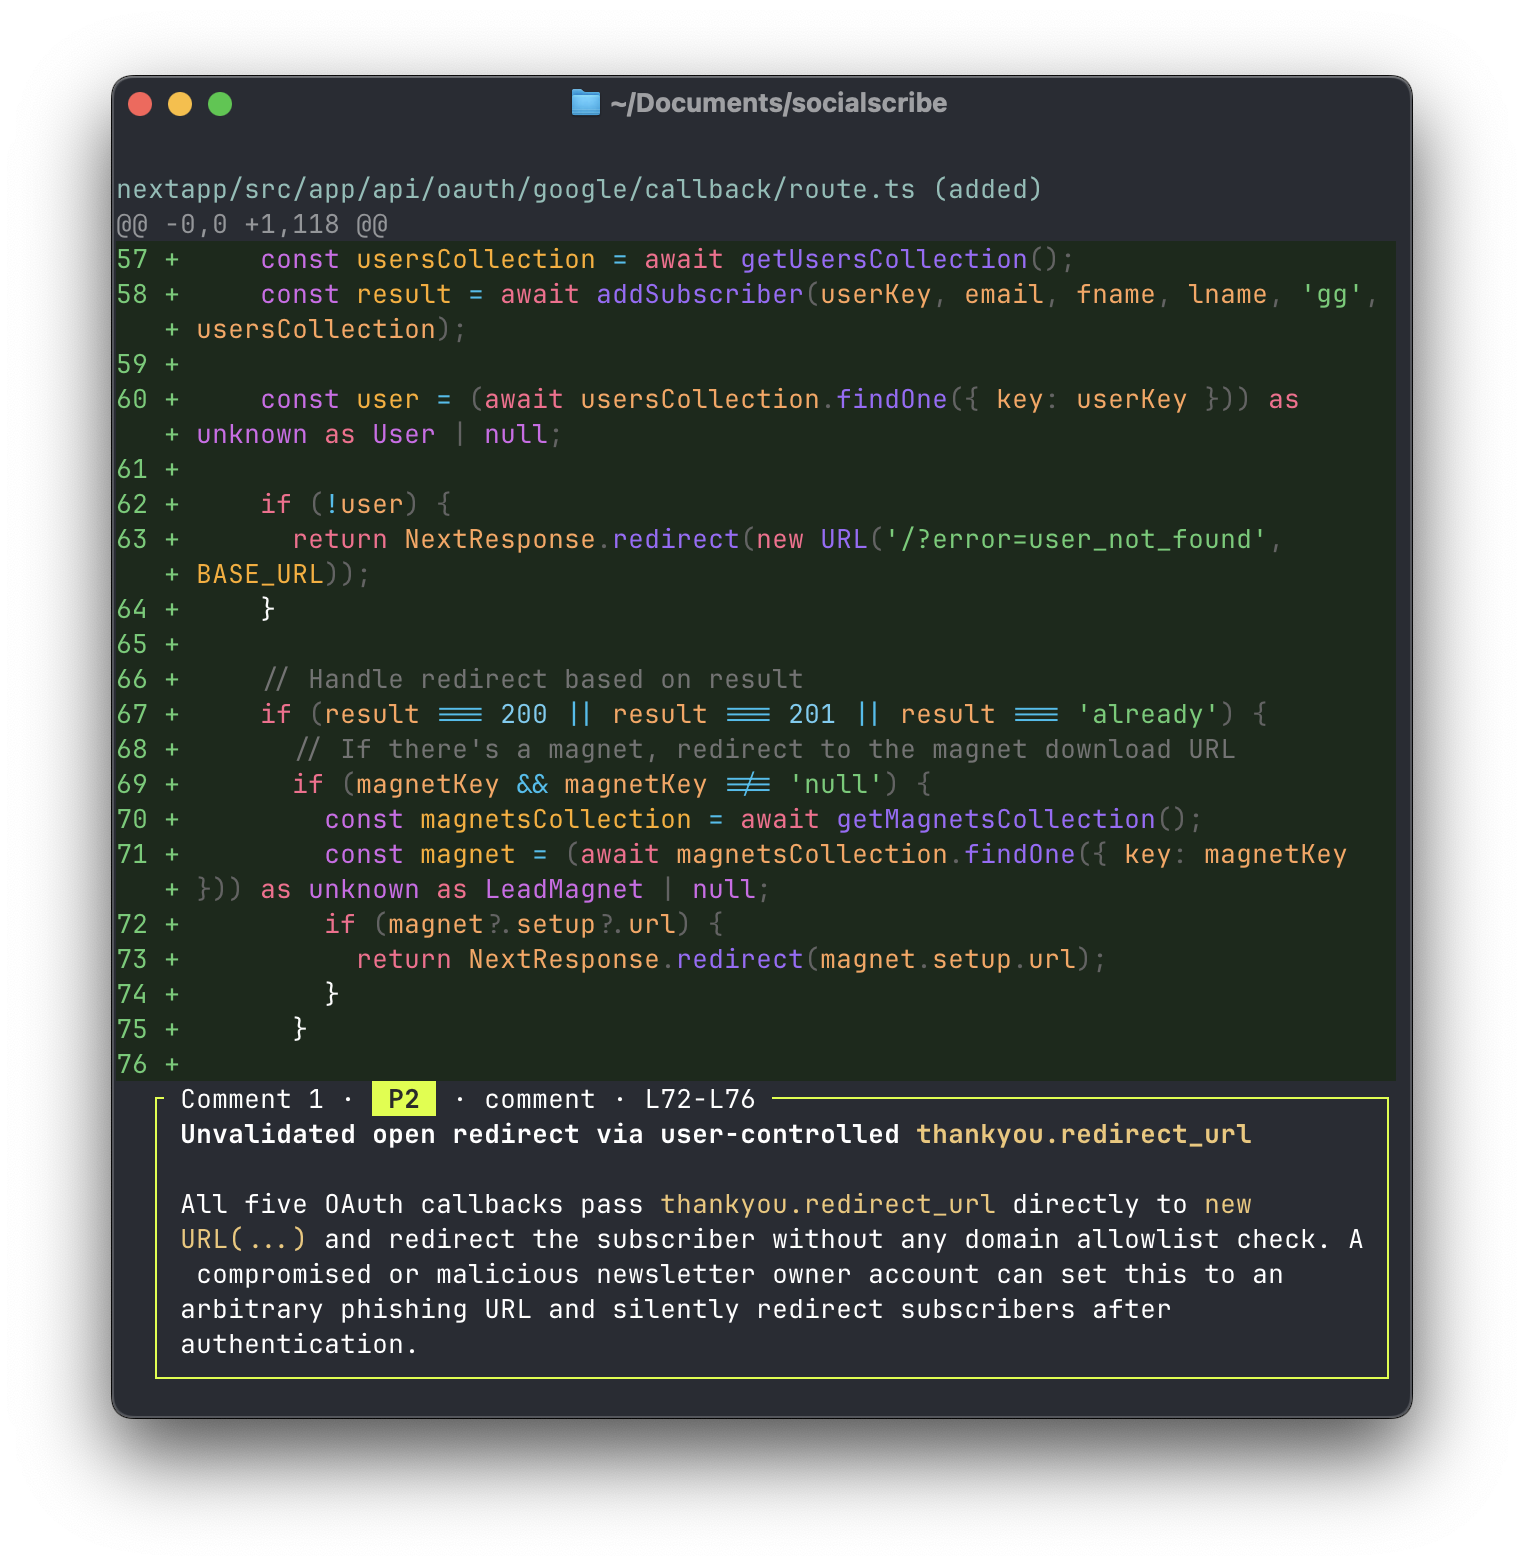This screenshot has width=1524, height=1566.
Task: Click the '(added)' file status label
Action: (988, 189)
